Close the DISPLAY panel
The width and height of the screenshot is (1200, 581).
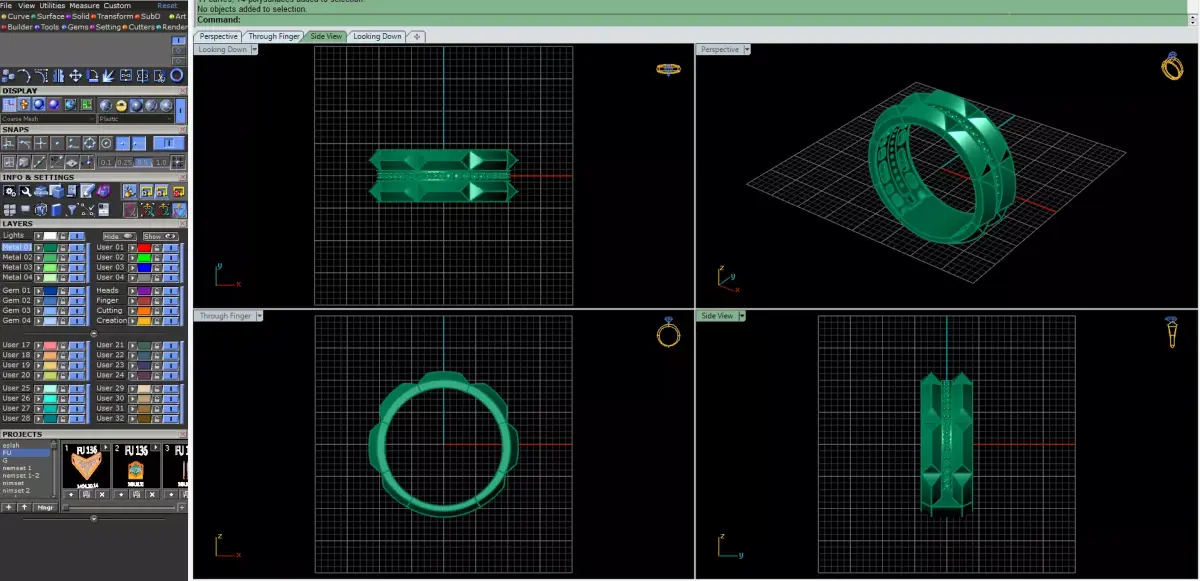pyautogui.click(x=182, y=91)
